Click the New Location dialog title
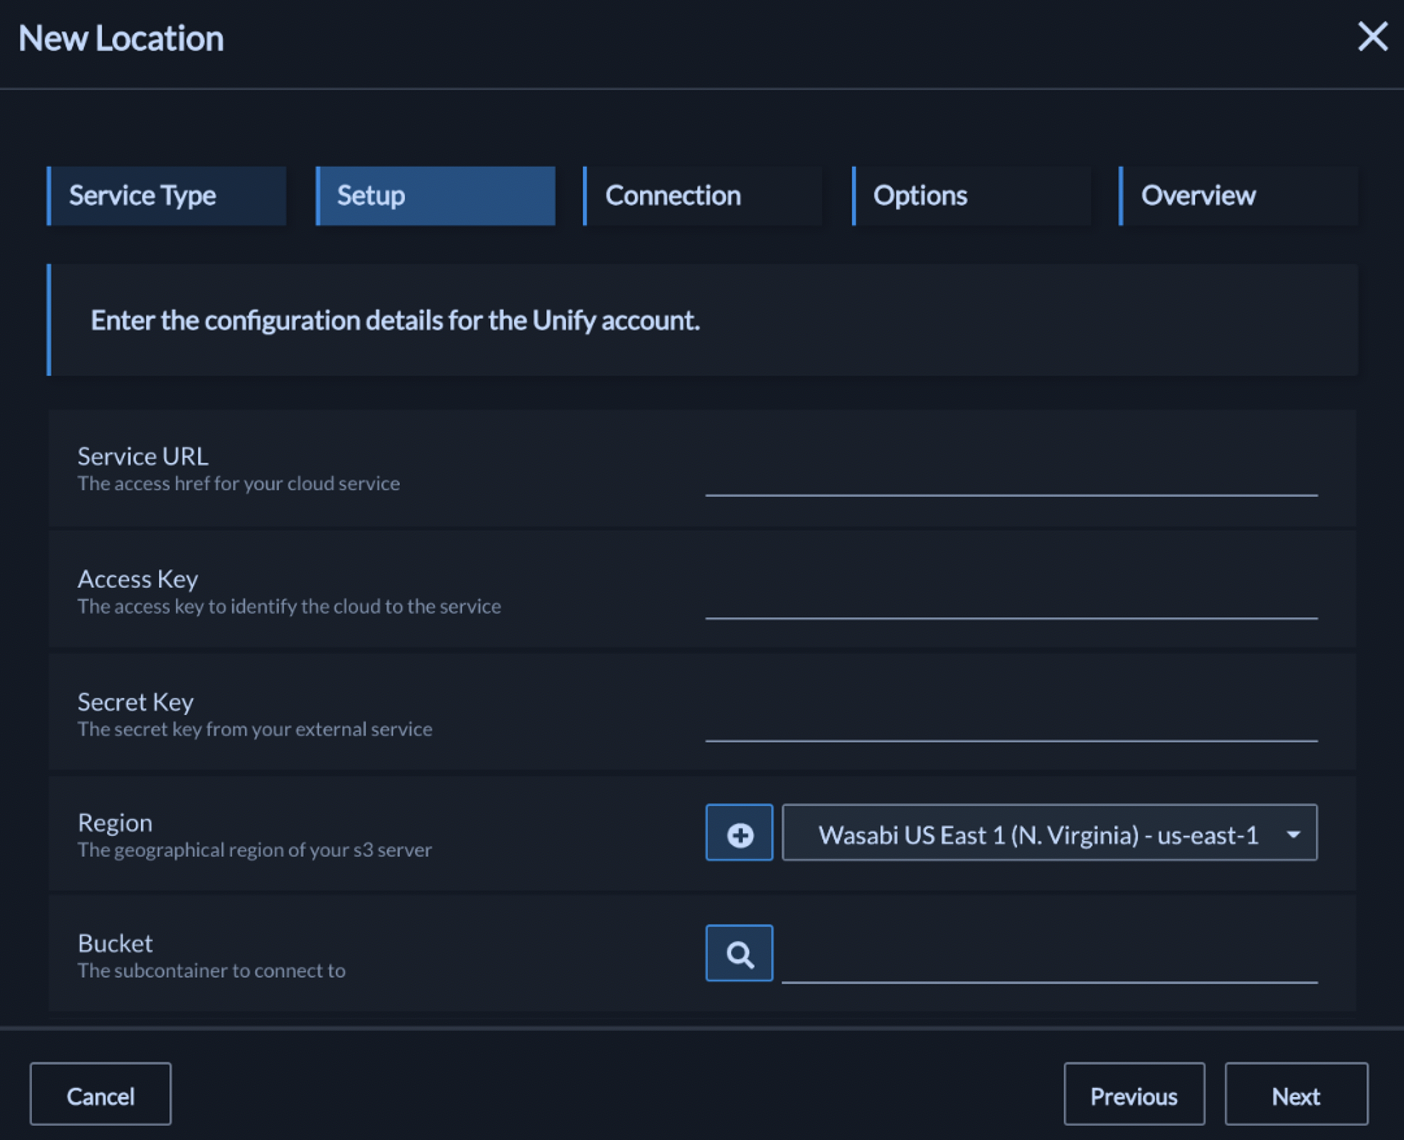 click(x=121, y=38)
